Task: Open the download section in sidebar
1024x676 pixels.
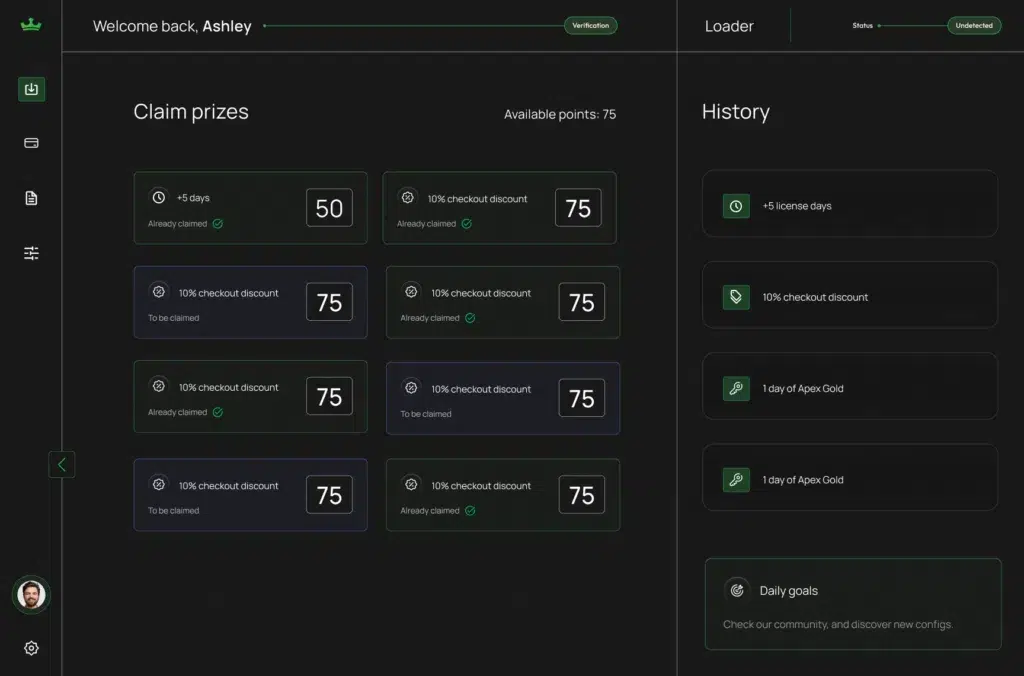Action: pos(31,89)
